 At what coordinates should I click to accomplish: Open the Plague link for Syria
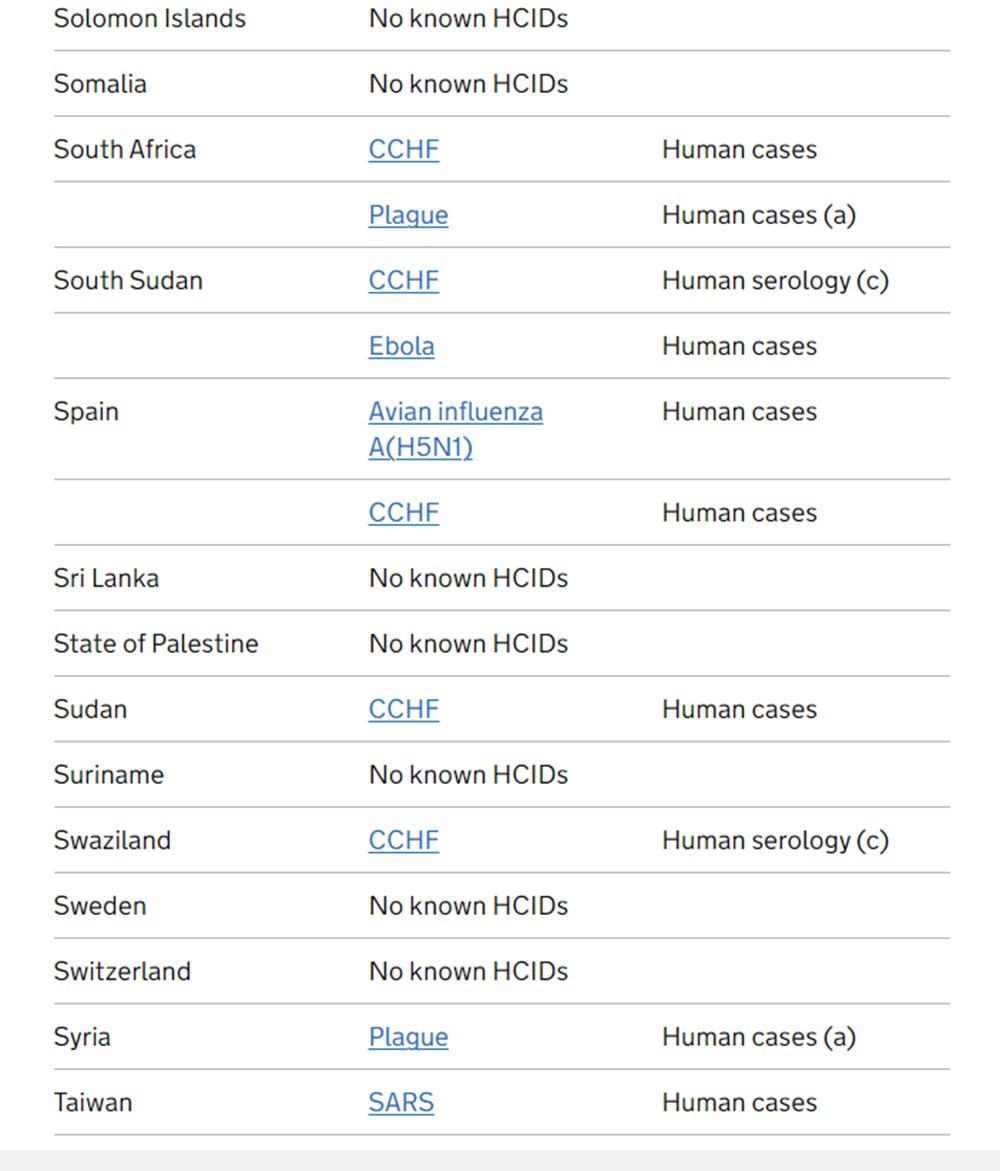(x=408, y=1037)
